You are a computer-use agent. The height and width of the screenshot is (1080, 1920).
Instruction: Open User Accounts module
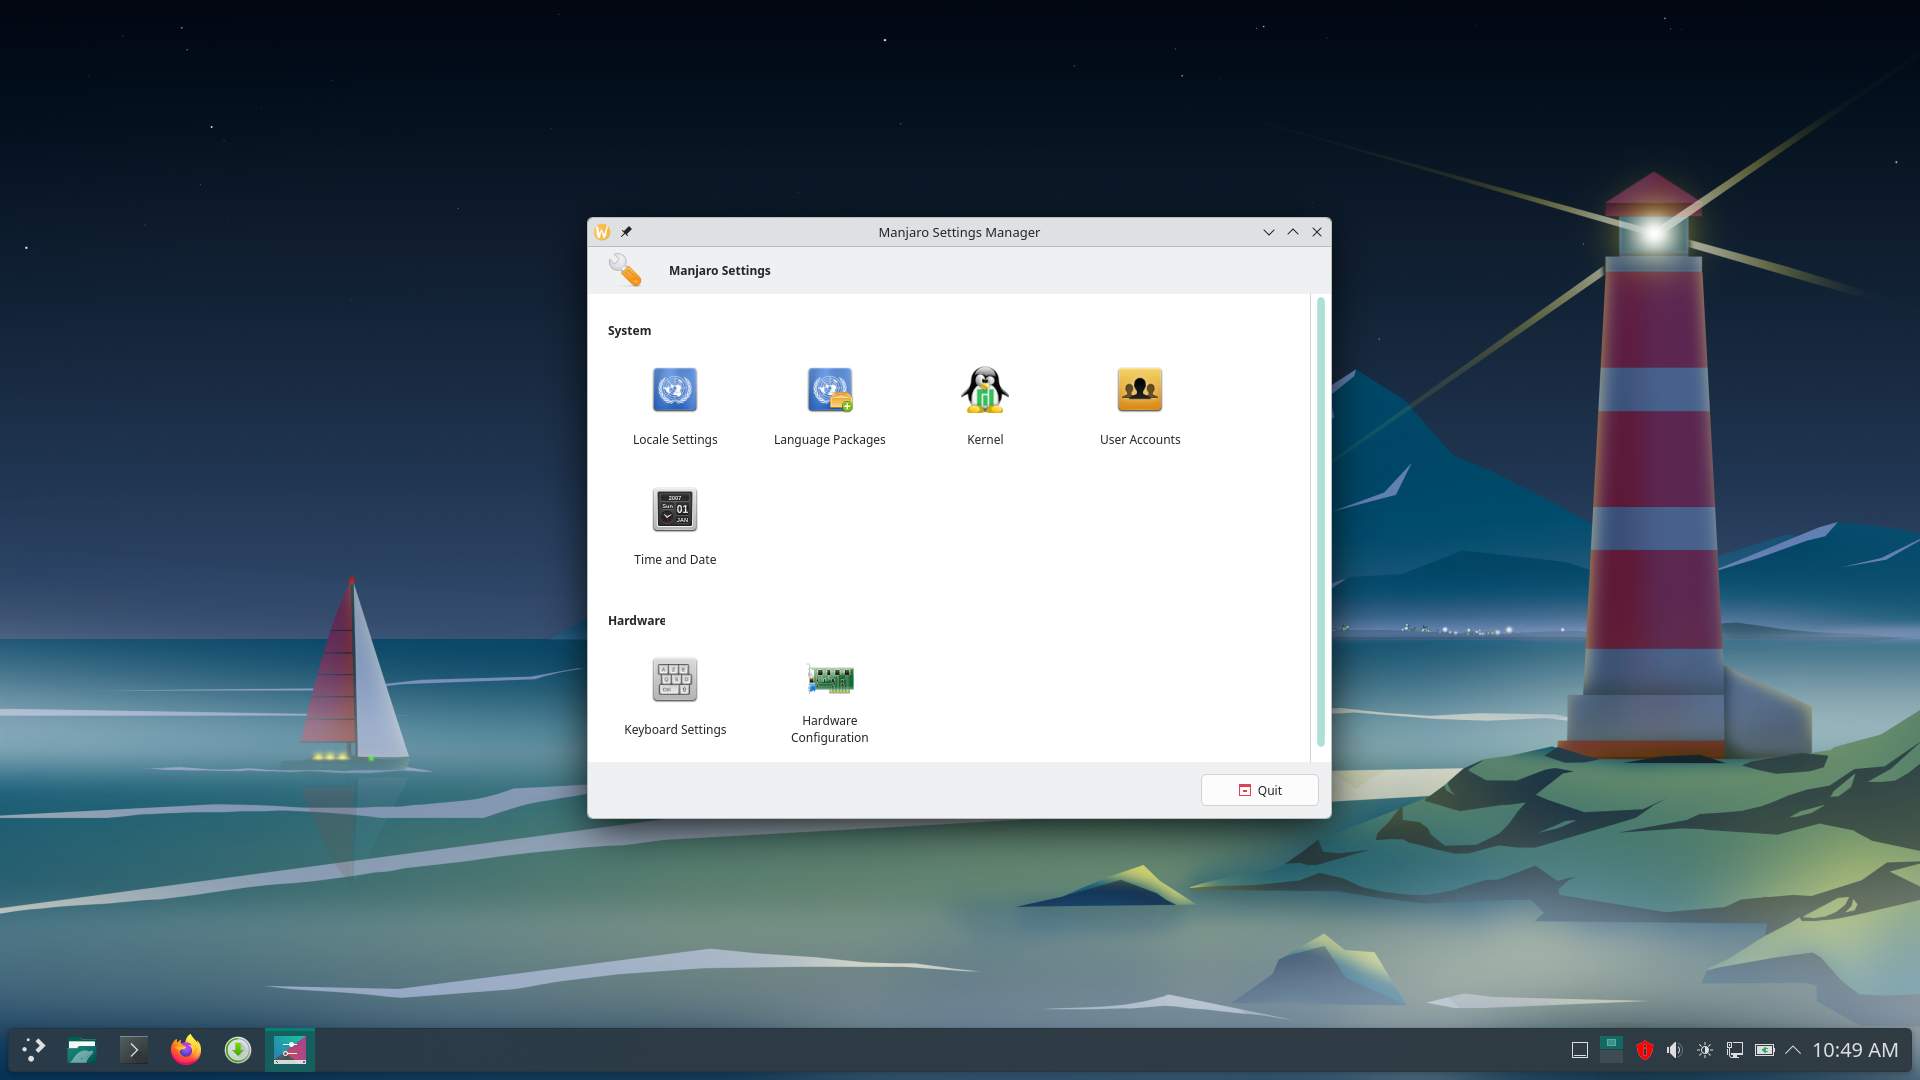[1140, 405]
